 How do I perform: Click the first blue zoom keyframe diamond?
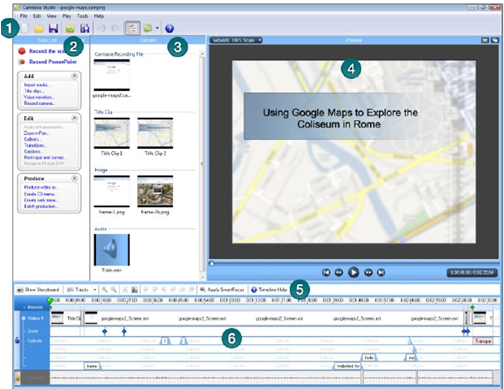pos(105,331)
